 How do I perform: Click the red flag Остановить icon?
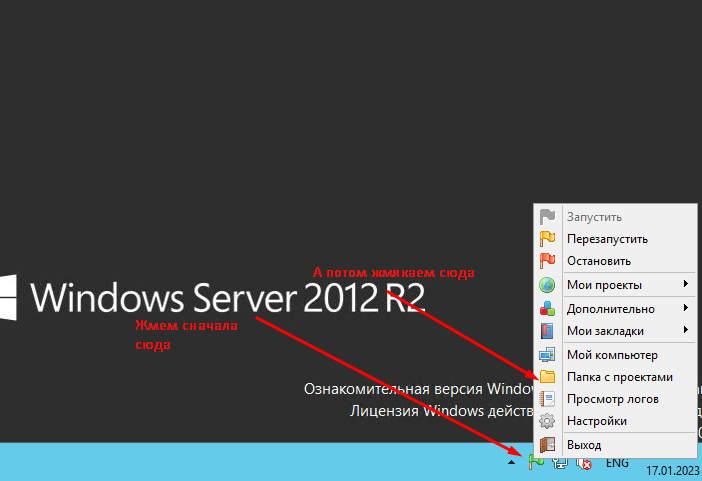click(x=547, y=261)
